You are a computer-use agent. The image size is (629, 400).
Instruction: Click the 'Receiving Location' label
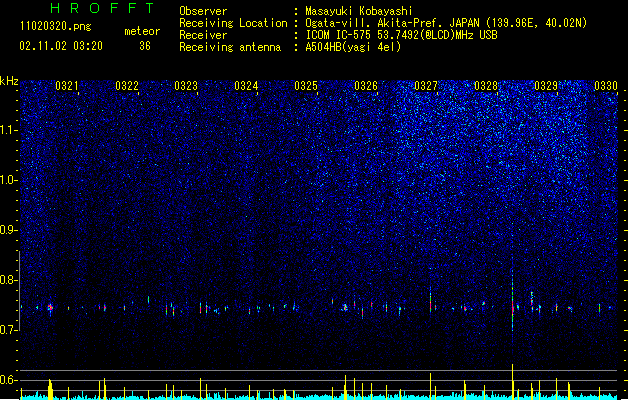point(233,23)
